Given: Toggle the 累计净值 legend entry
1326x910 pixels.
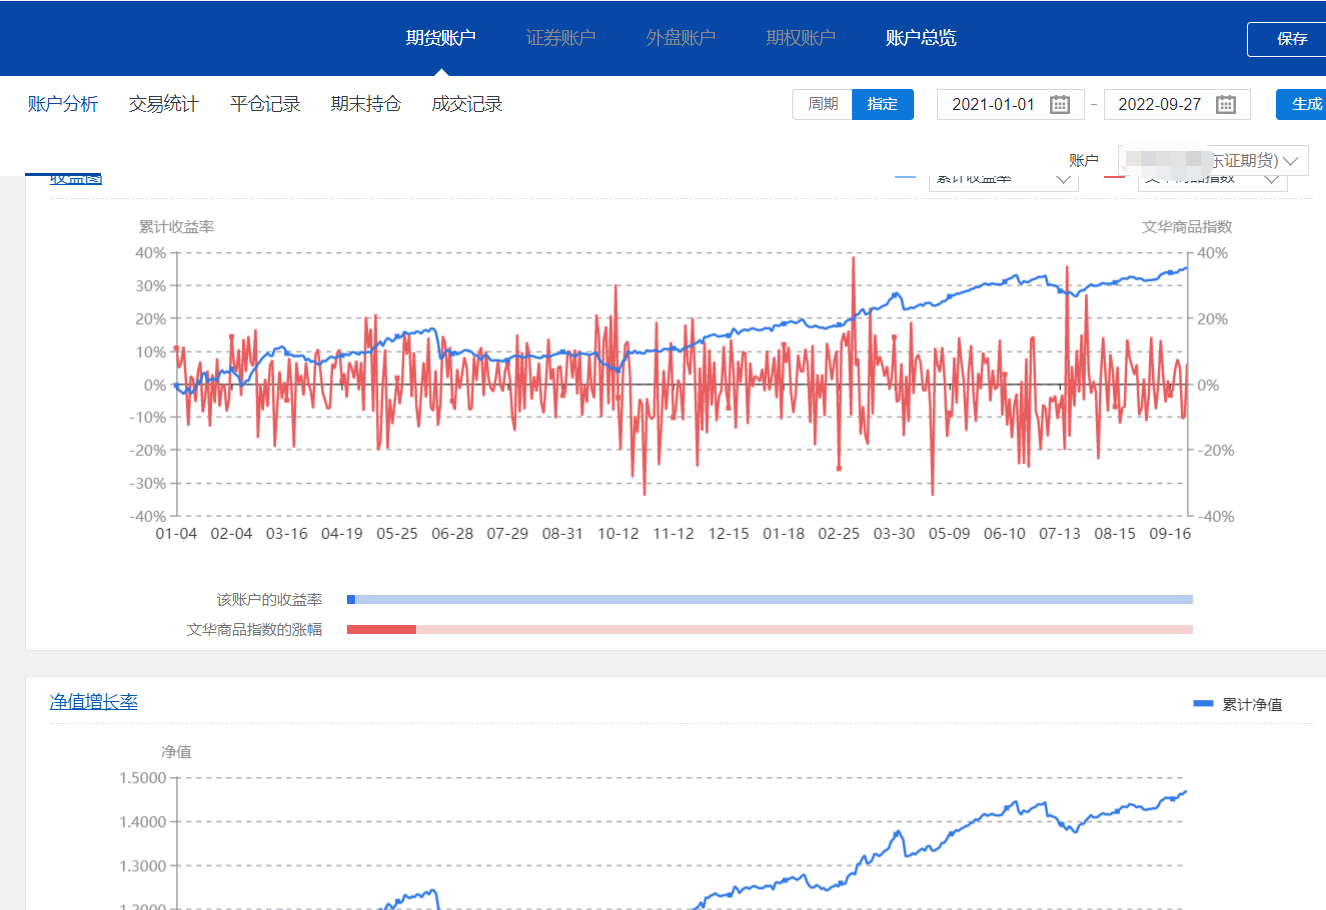Looking at the screenshot, I should point(1238,704).
